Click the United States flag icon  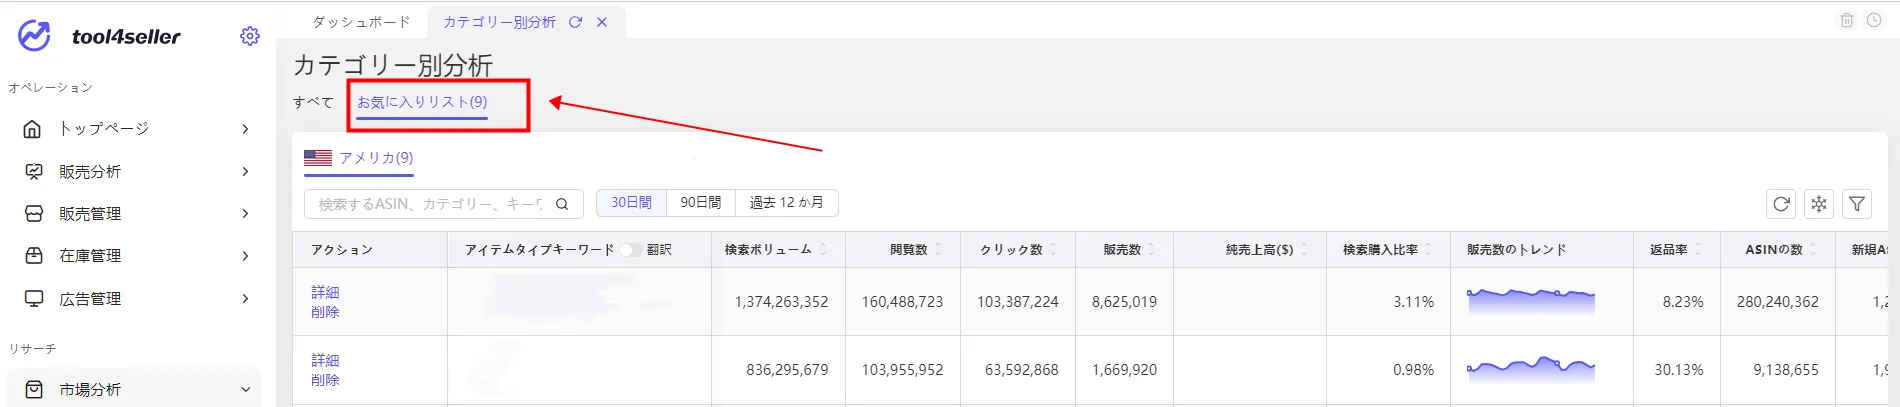318,158
